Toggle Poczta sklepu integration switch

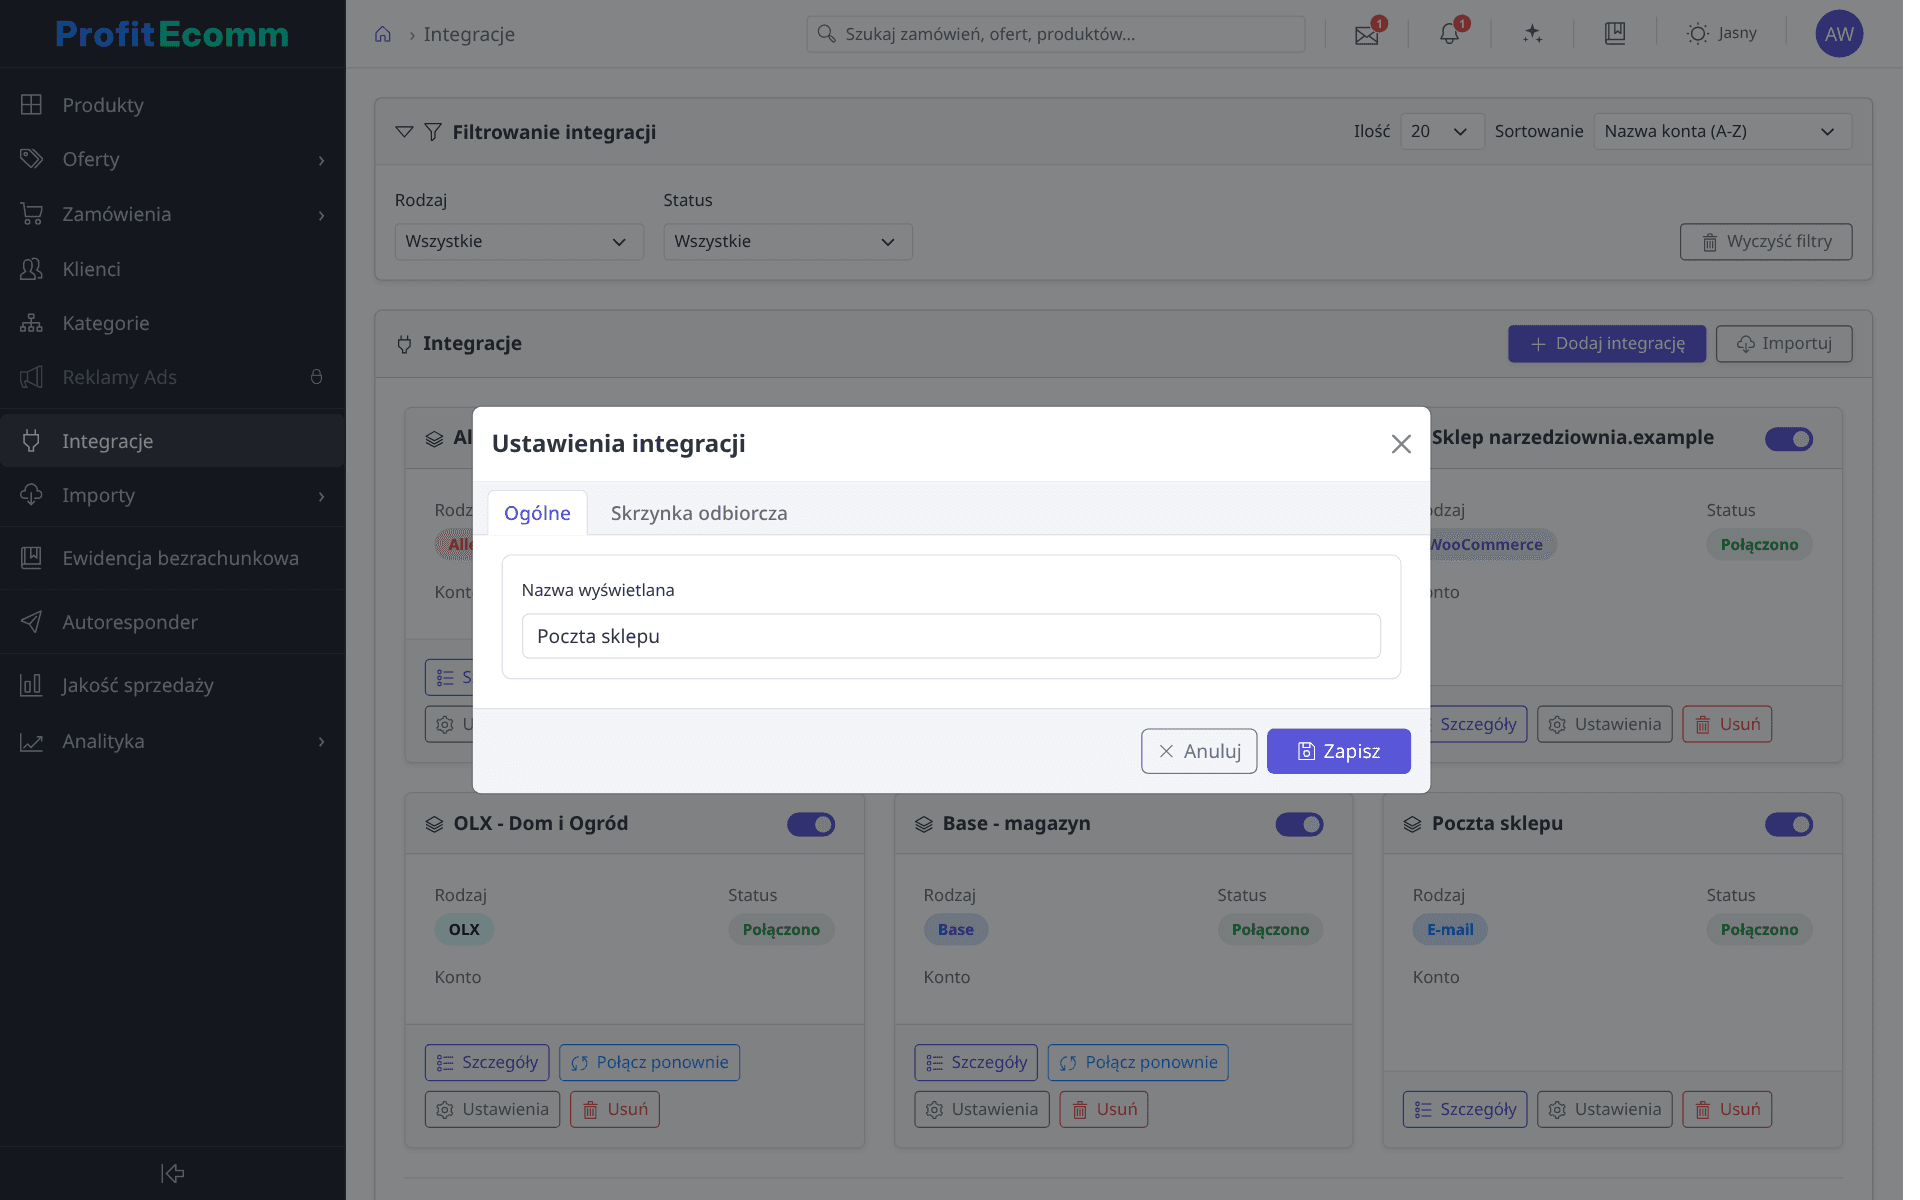click(1789, 824)
